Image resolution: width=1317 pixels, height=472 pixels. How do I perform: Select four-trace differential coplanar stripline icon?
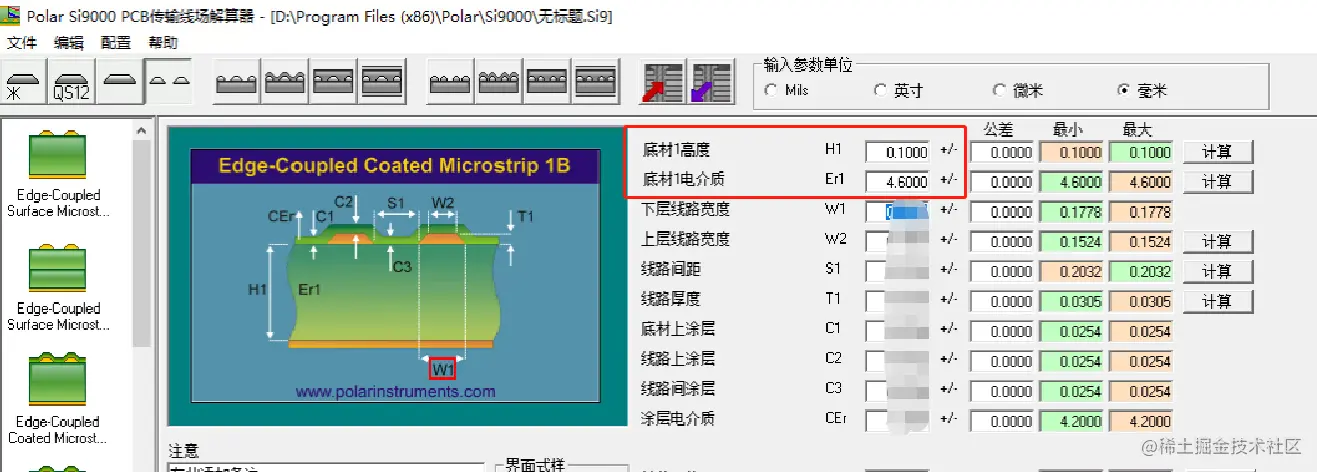pos(595,81)
